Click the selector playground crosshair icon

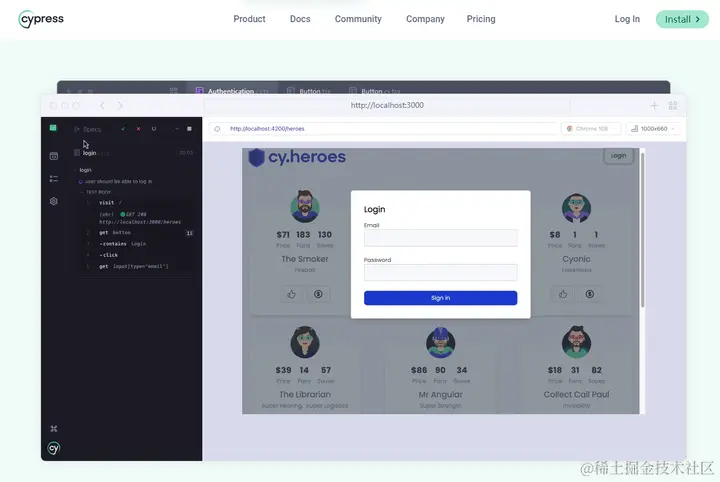click(x=217, y=129)
